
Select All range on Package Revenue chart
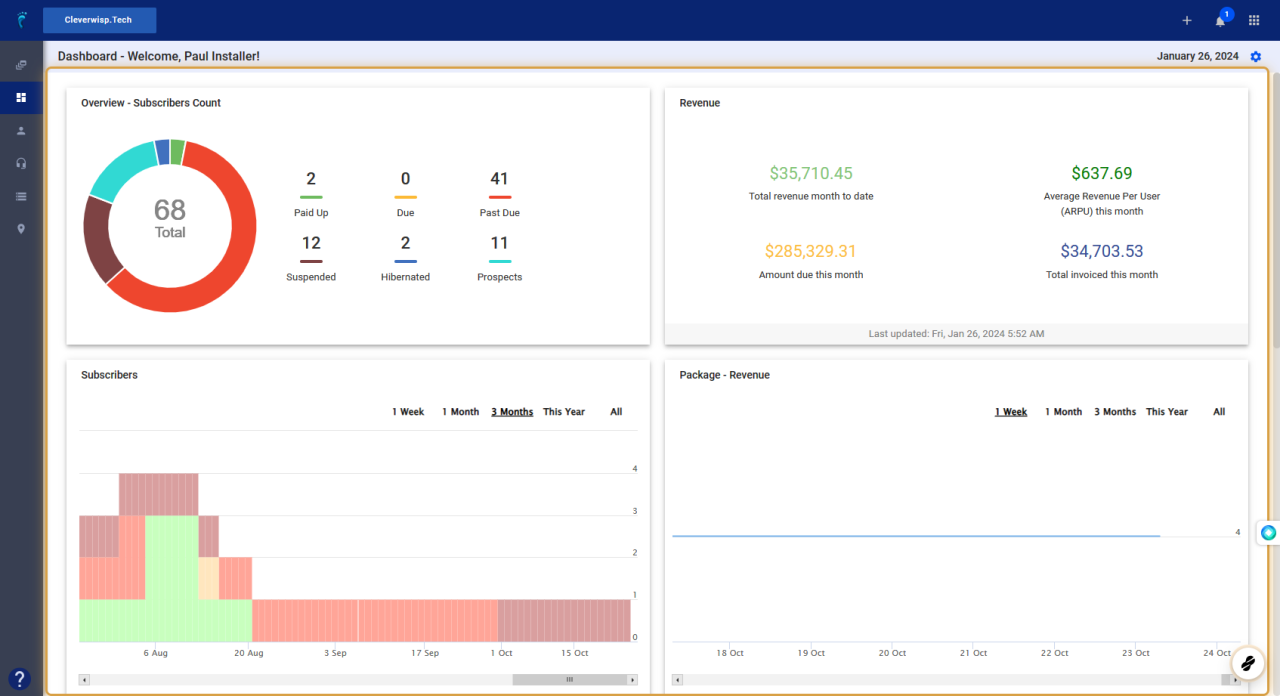point(1218,411)
